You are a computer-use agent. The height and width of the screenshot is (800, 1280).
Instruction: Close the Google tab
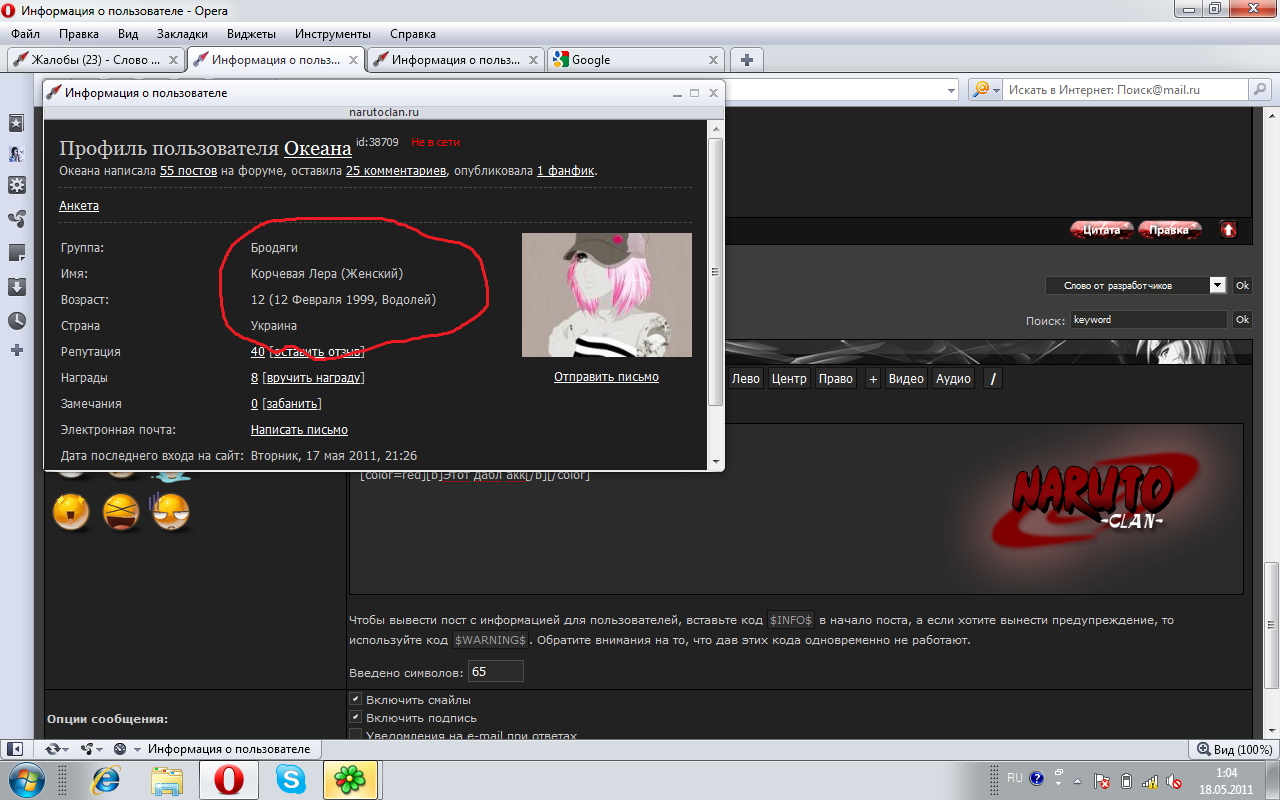click(x=712, y=59)
